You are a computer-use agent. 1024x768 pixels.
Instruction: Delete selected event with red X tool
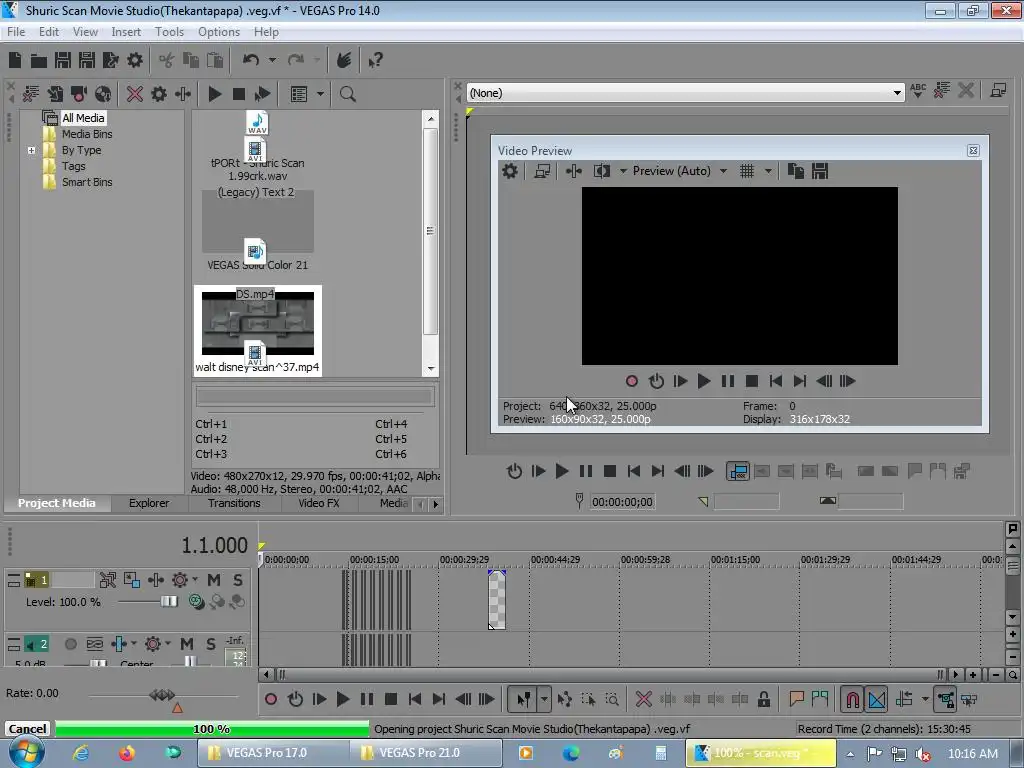tap(643, 699)
